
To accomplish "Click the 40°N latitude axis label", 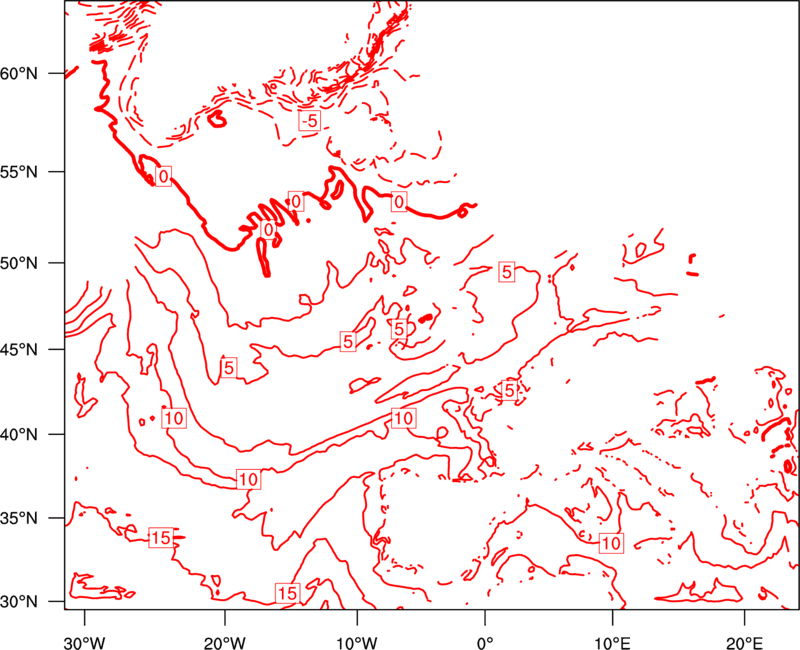I will pyautogui.click(x=19, y=435).
